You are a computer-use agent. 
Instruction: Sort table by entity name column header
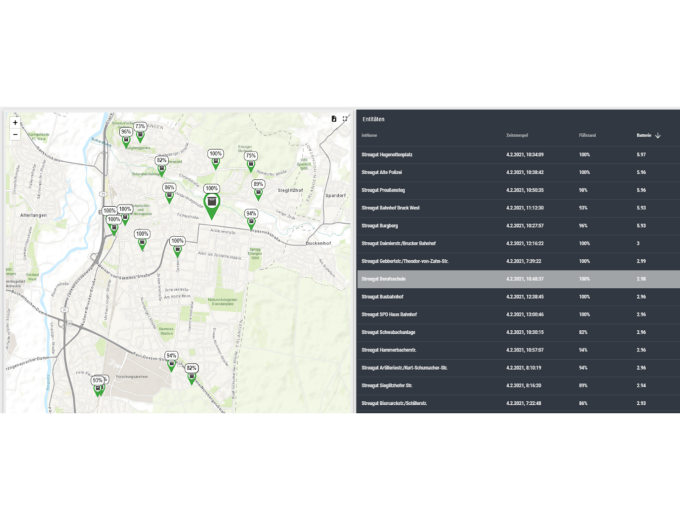369,135
